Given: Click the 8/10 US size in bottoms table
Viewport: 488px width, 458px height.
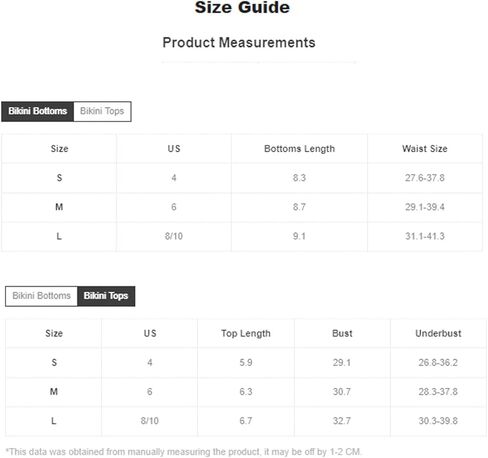Looking at the screenshot, I should [x=174, y=236].
